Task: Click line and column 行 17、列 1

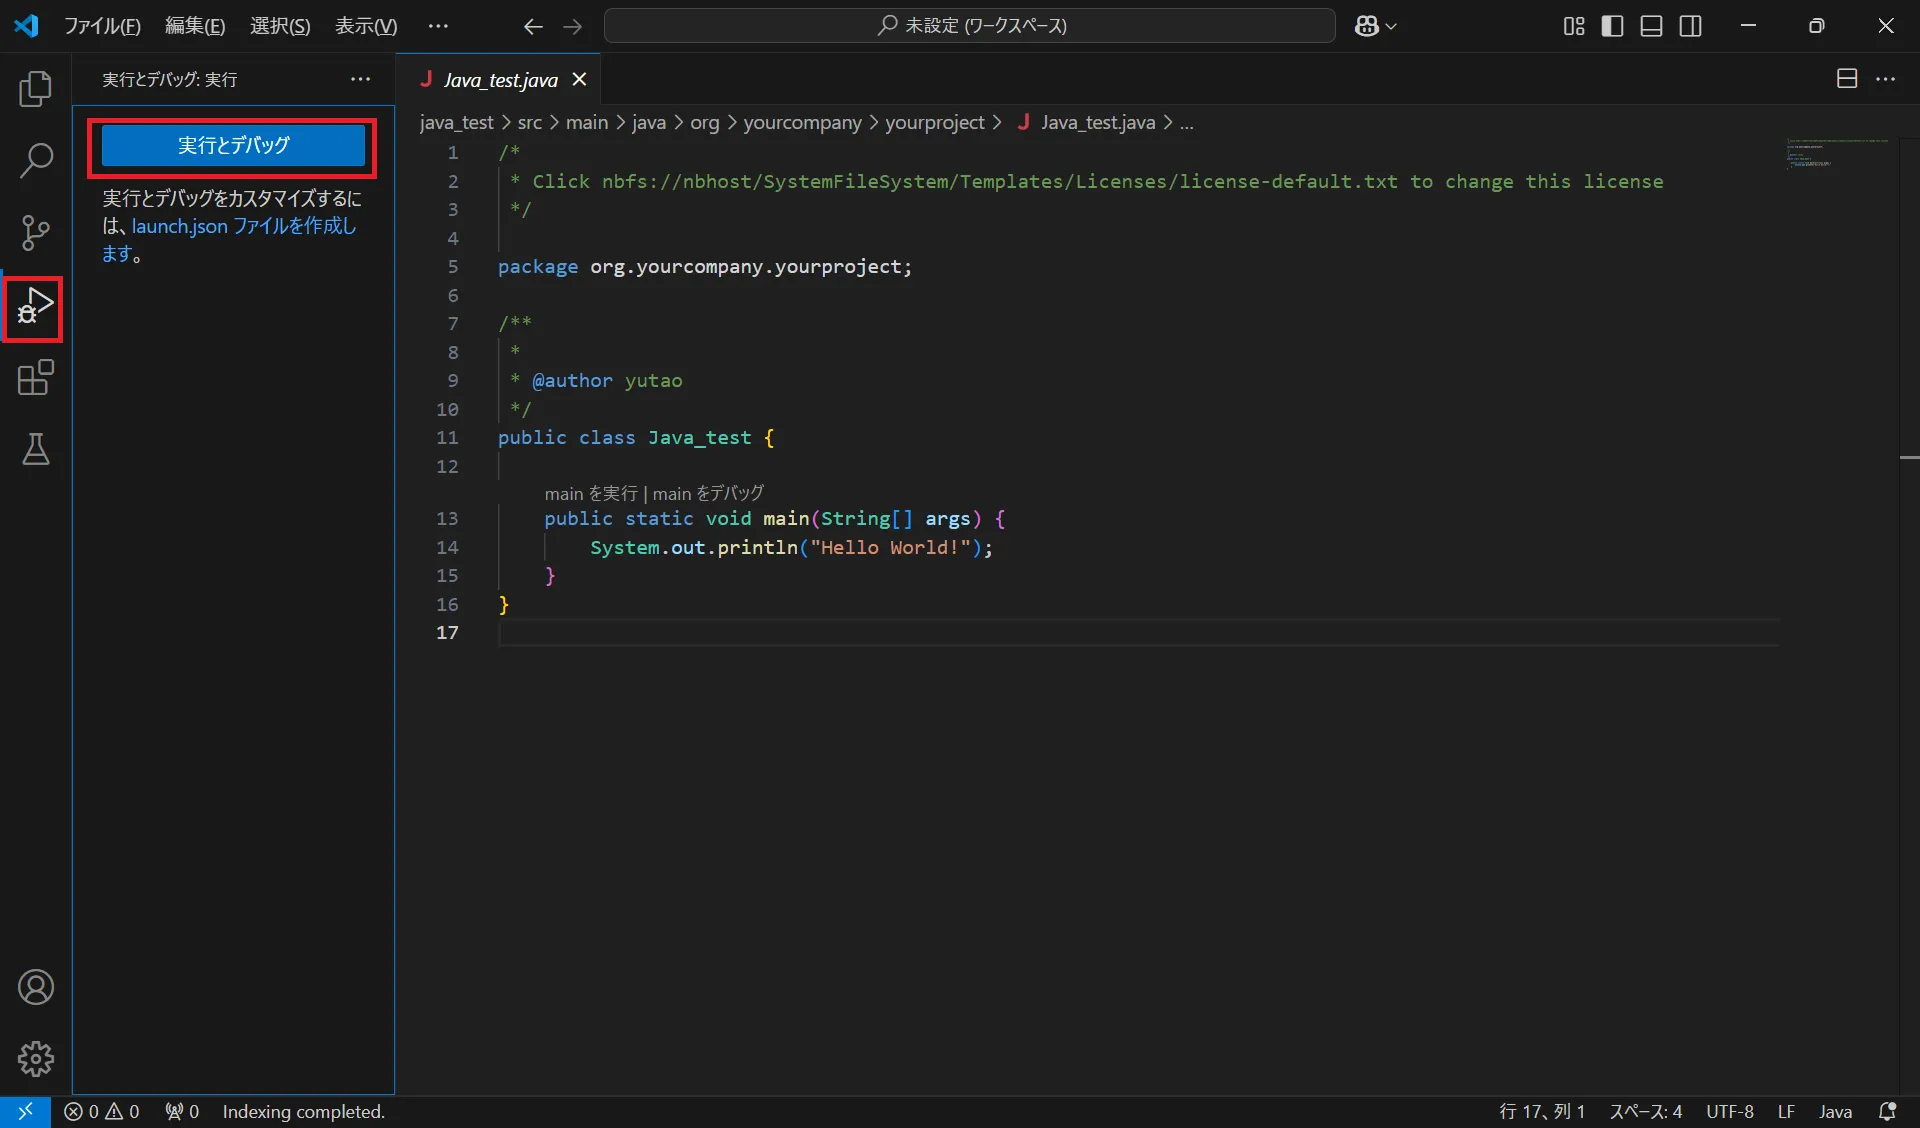Action: [x=1542, y=1111]
